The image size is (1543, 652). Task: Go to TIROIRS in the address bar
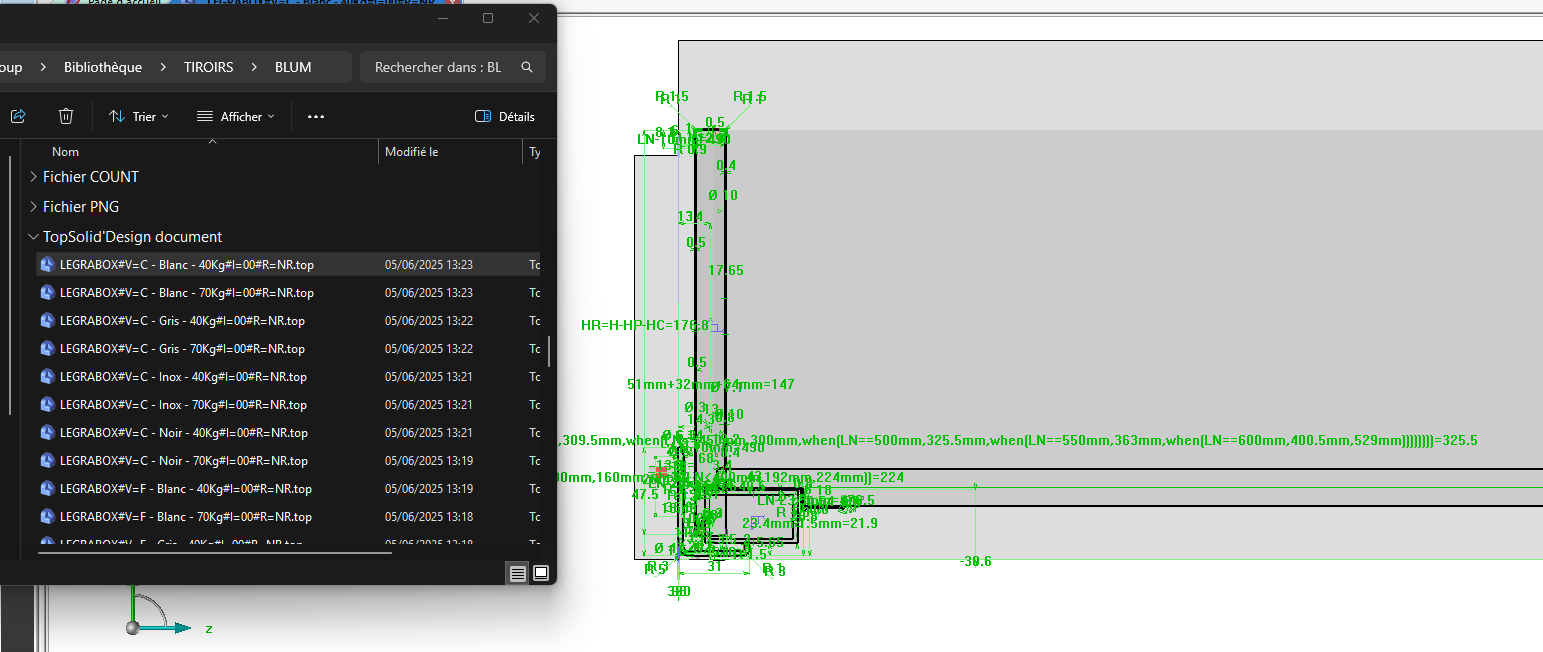pos(208,67)
